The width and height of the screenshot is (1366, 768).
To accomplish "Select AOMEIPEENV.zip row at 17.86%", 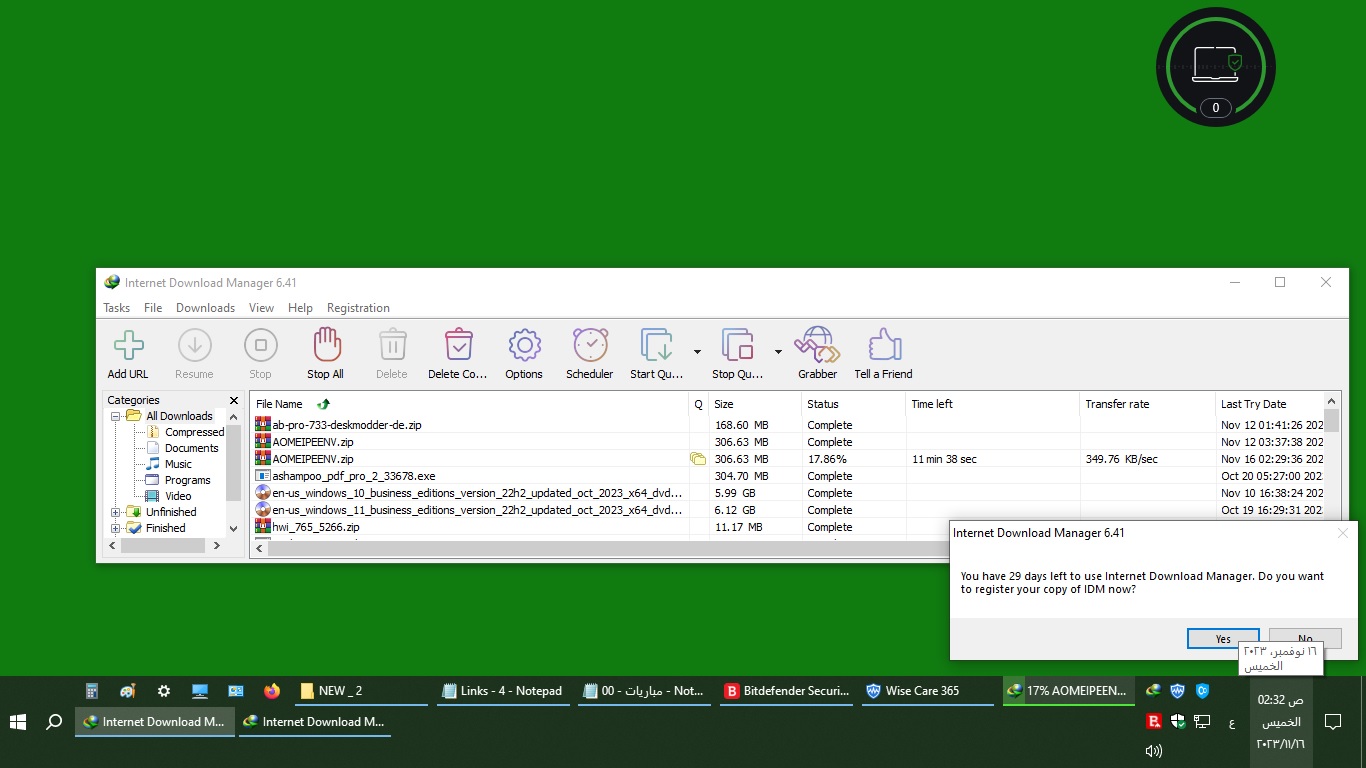I will [x=788, y=459].
